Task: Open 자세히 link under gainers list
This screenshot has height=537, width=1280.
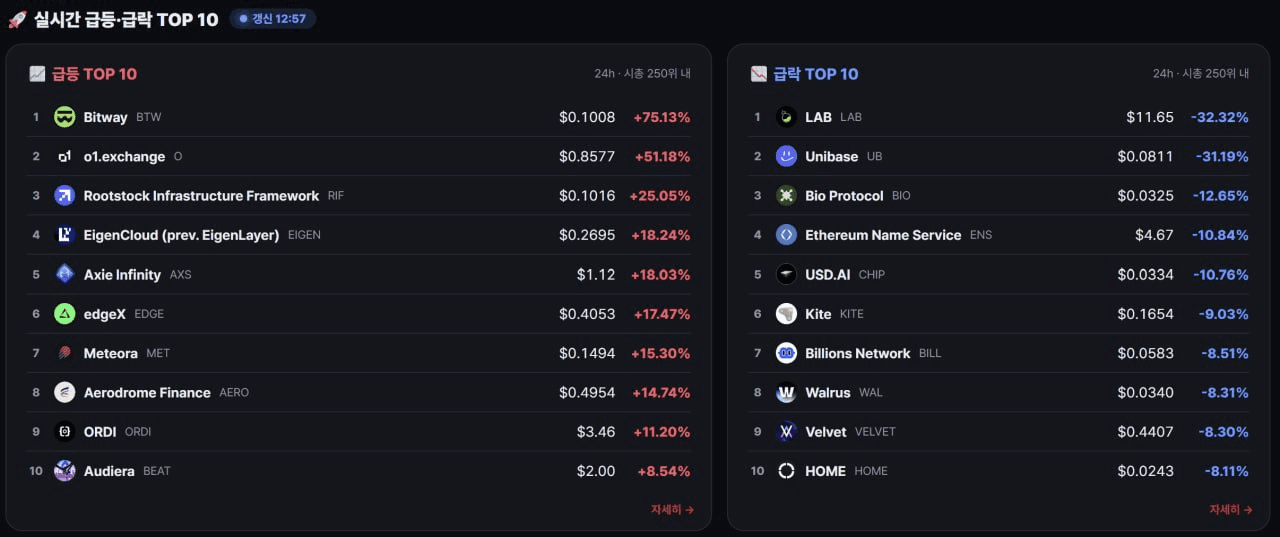Action: coord(672,510)
